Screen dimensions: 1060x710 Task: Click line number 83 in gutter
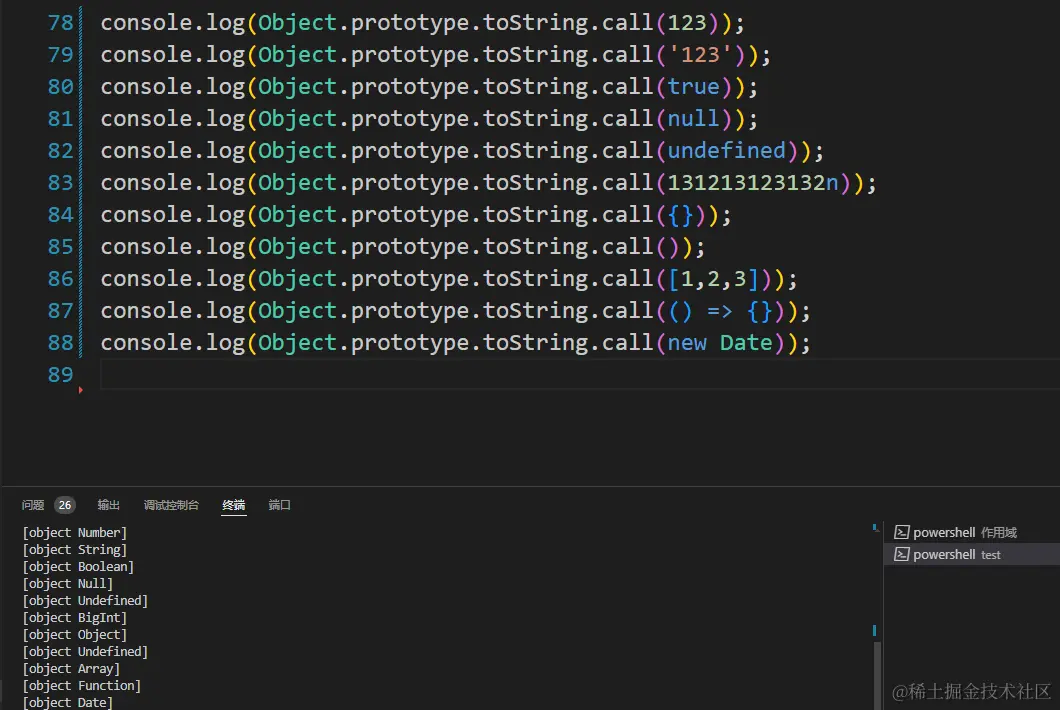[x=60, y=183]
